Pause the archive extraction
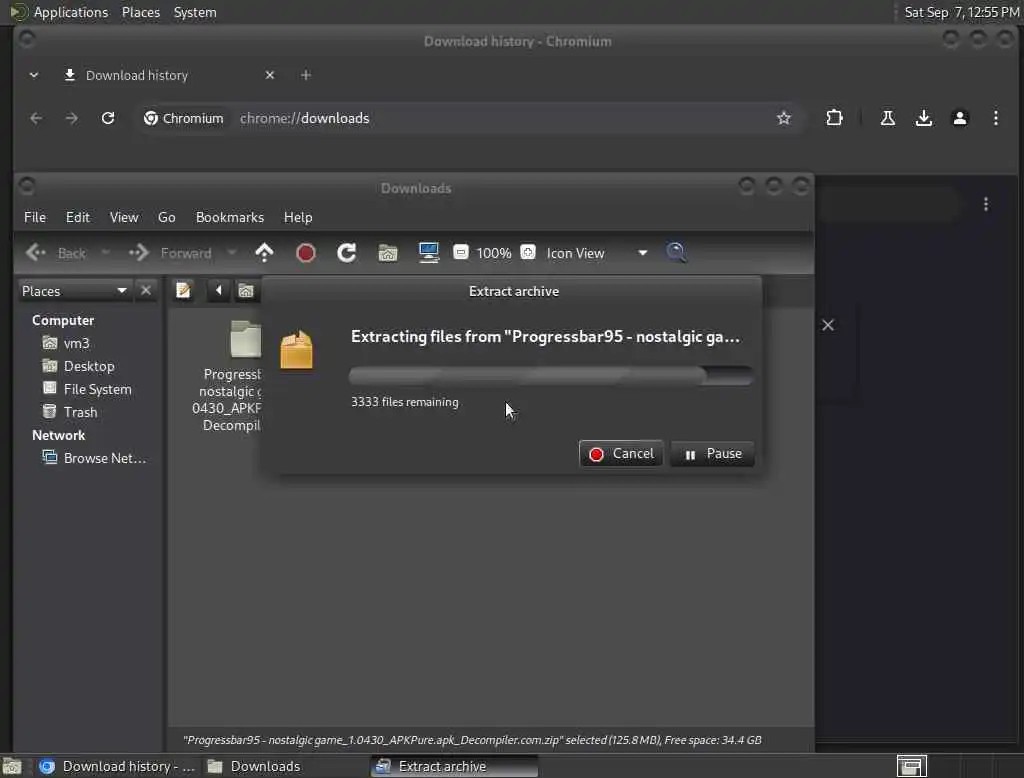 pyautogui.click(x=712, y=453)
